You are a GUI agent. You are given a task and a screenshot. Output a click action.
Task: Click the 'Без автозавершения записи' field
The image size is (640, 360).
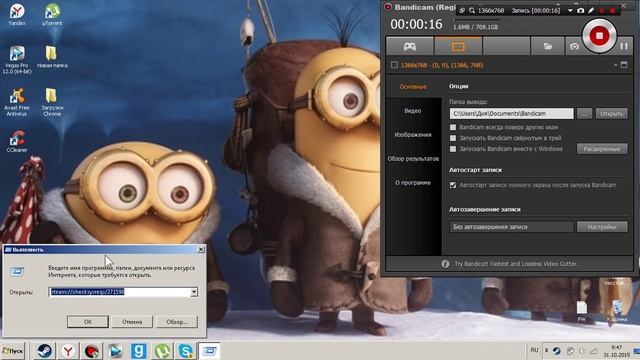[511, 227]
